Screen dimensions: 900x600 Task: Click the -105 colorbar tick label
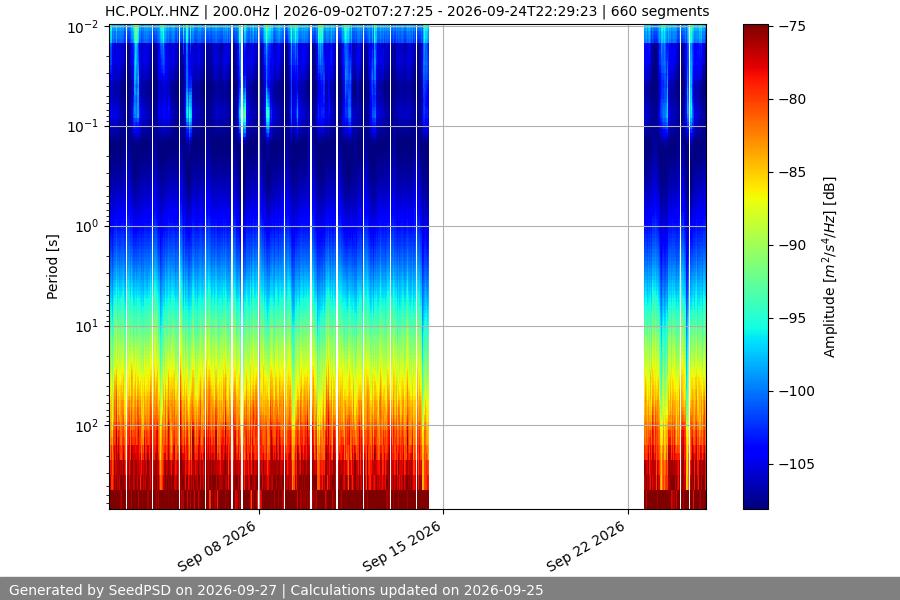click(x=796, y=464)
